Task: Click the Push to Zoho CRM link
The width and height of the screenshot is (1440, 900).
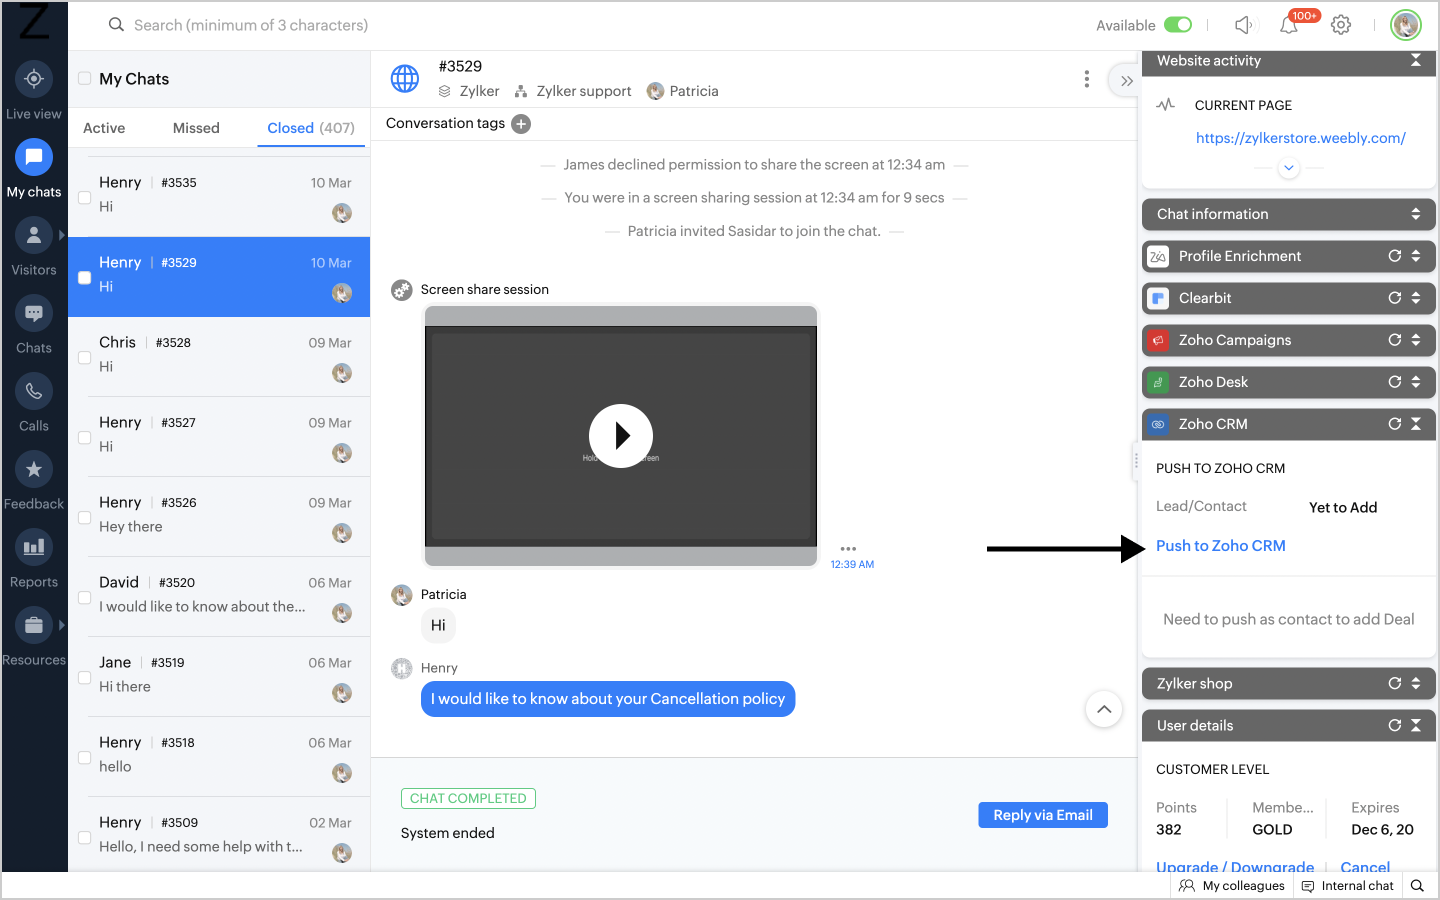Action: pyautogui.click(x=1220, y=546)
